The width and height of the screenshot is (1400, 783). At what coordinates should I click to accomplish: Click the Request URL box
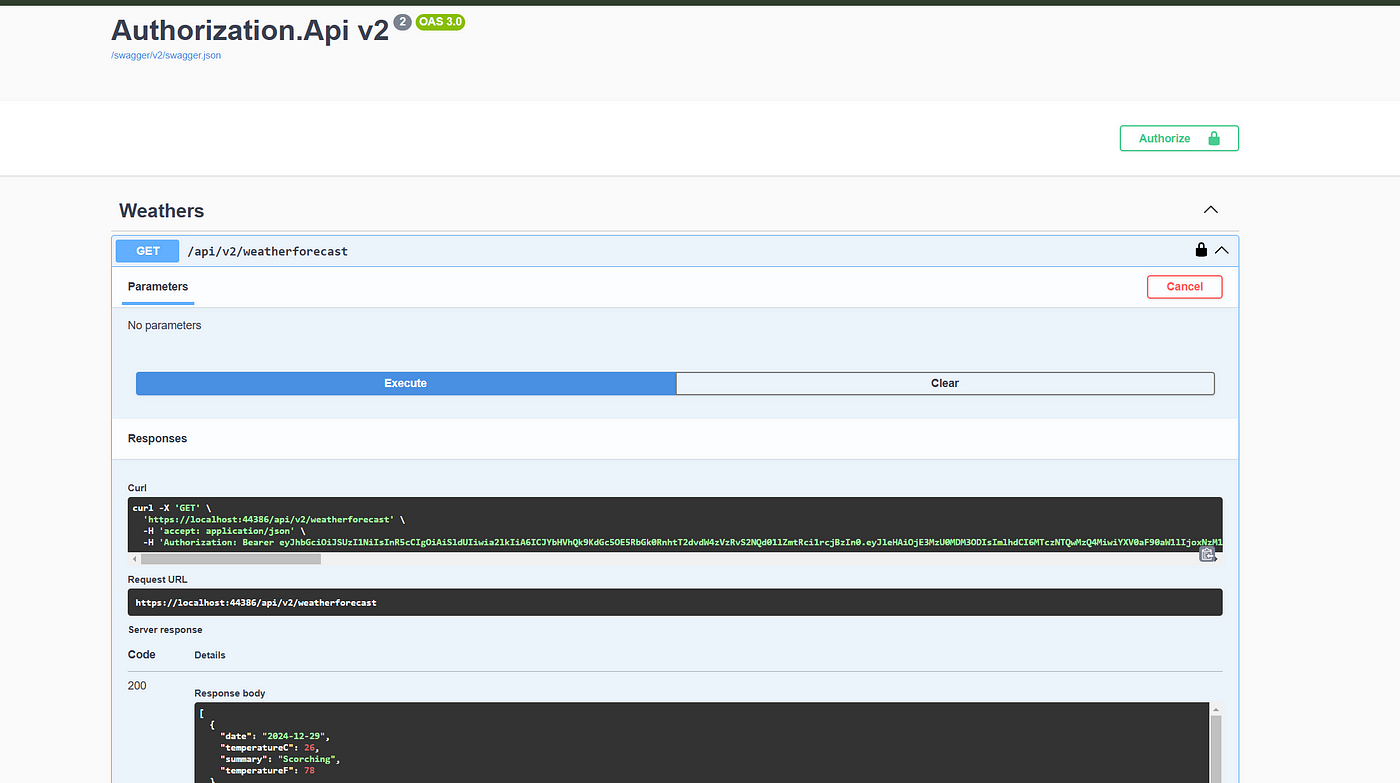[x=675, y=602]
